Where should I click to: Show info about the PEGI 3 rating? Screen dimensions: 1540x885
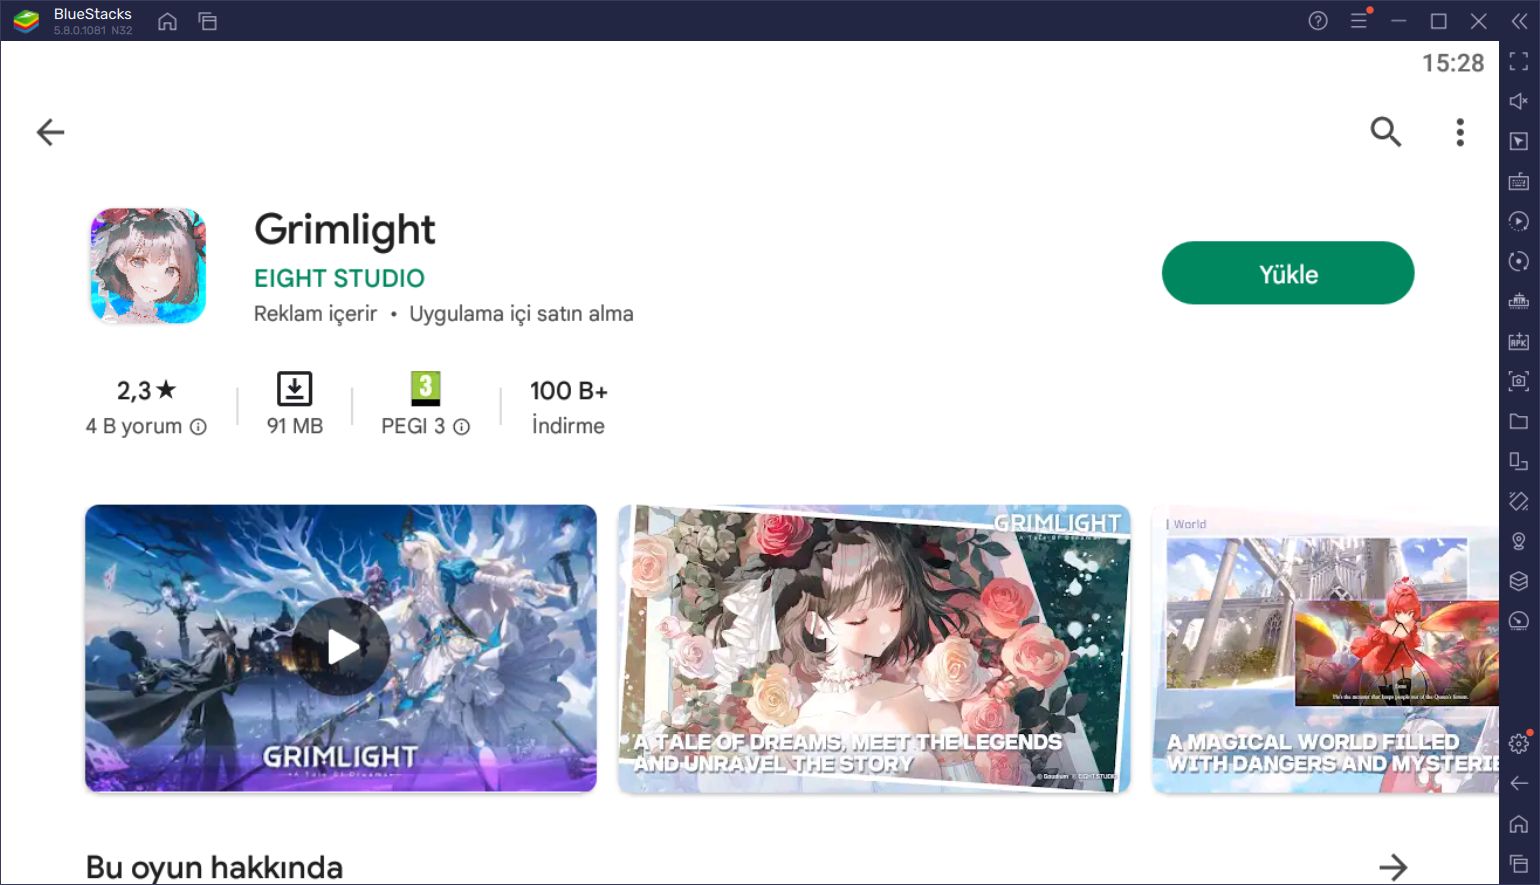[461, 427]
